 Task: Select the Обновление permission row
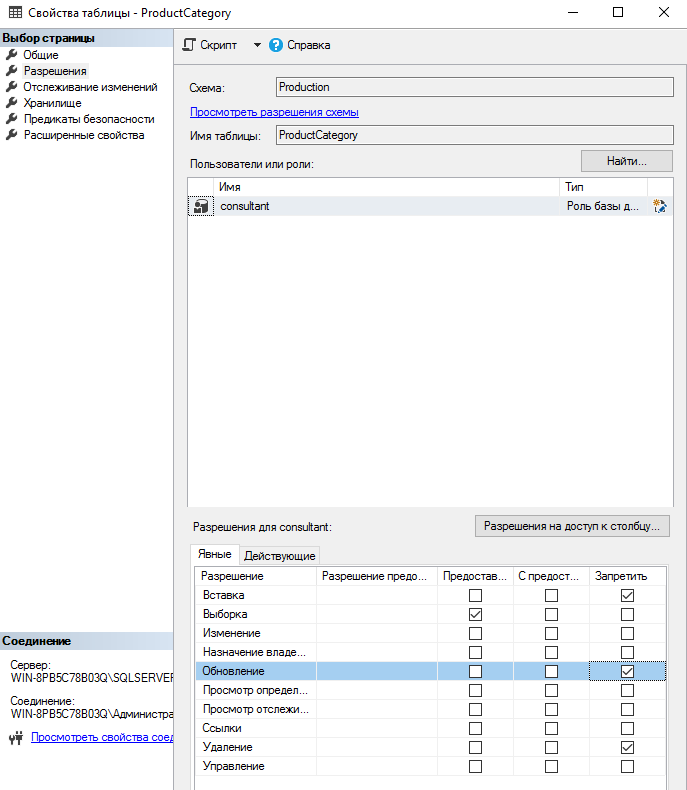[x=431, y=671]
